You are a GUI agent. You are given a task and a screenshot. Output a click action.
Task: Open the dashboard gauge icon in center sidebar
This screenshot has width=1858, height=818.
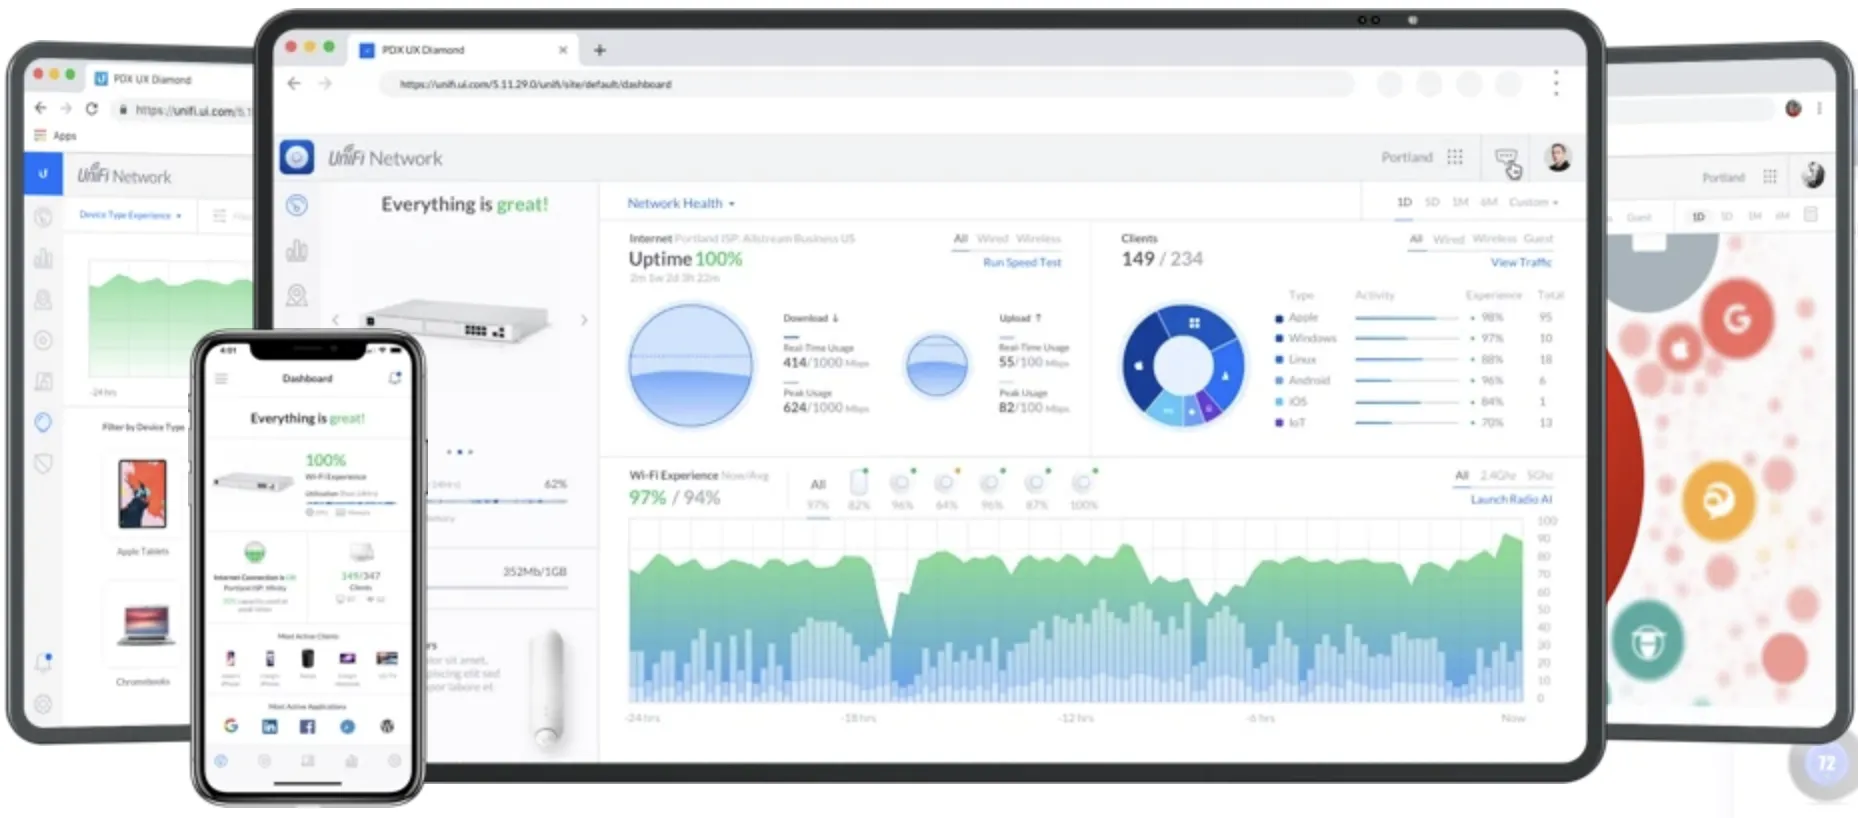point(297,205)
